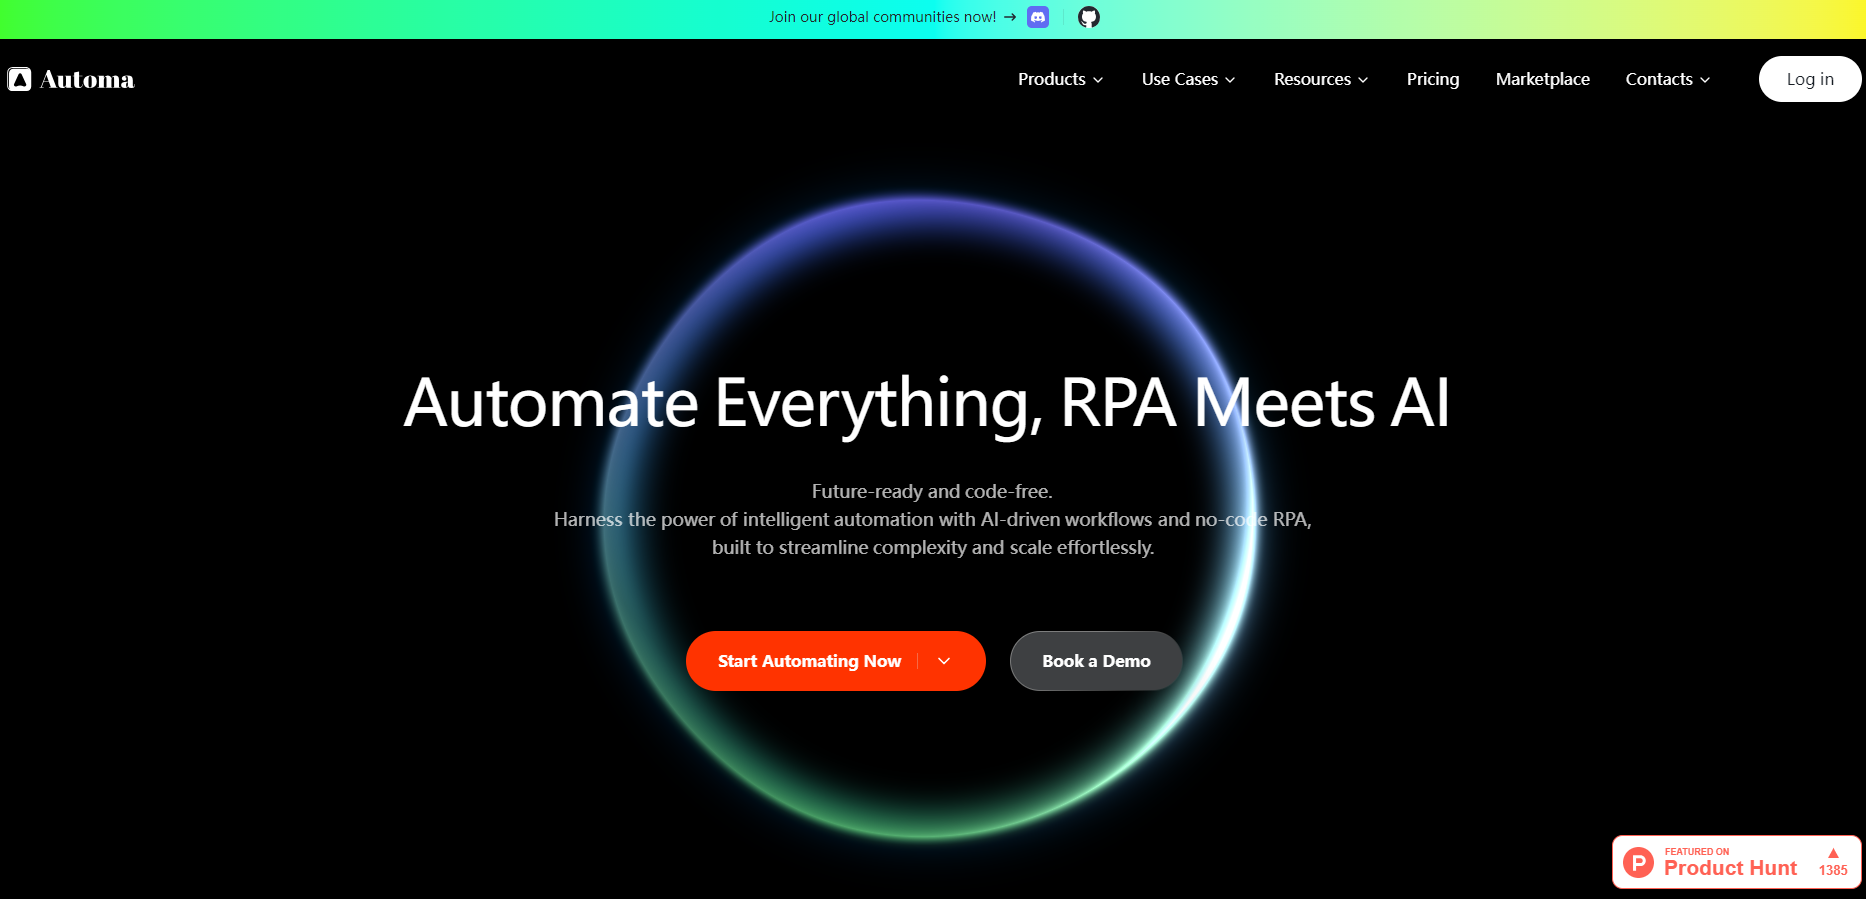Click the Automa triangle logo icon
The image size is (1866, 899).
pos(20,79)
